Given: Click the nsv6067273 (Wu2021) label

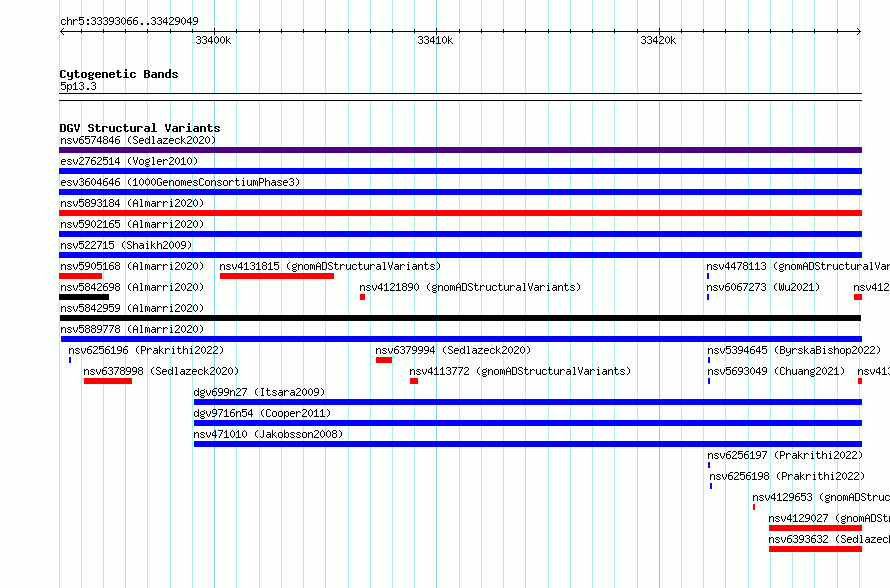Looking at the screenshot, I should [763, 287].
